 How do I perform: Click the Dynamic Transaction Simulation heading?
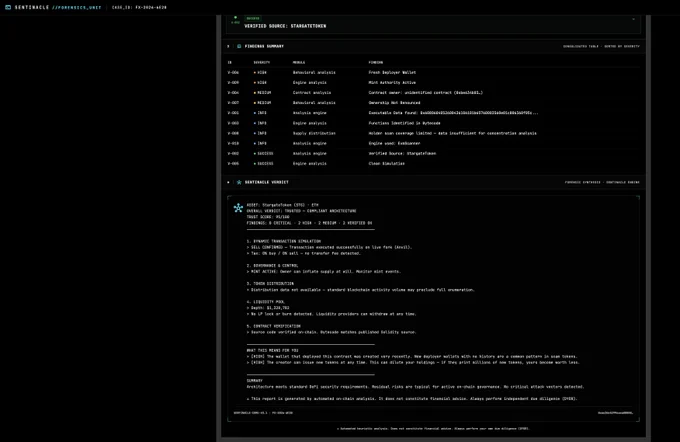[x=284, y=241]
